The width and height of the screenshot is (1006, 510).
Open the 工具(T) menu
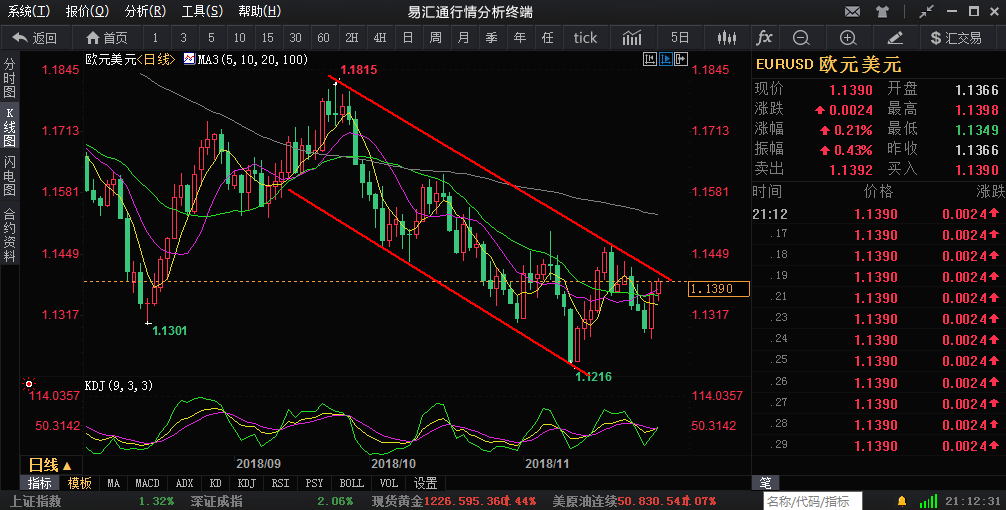[202, 12]
